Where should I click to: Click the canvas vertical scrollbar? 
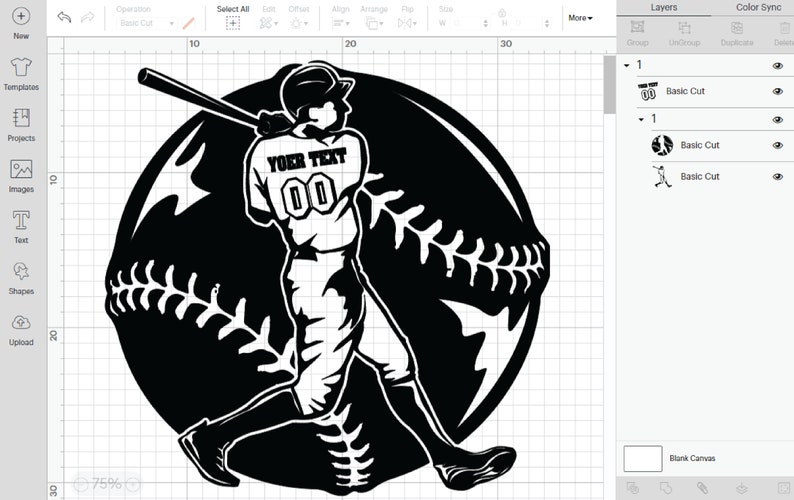(x=610, y=85)
